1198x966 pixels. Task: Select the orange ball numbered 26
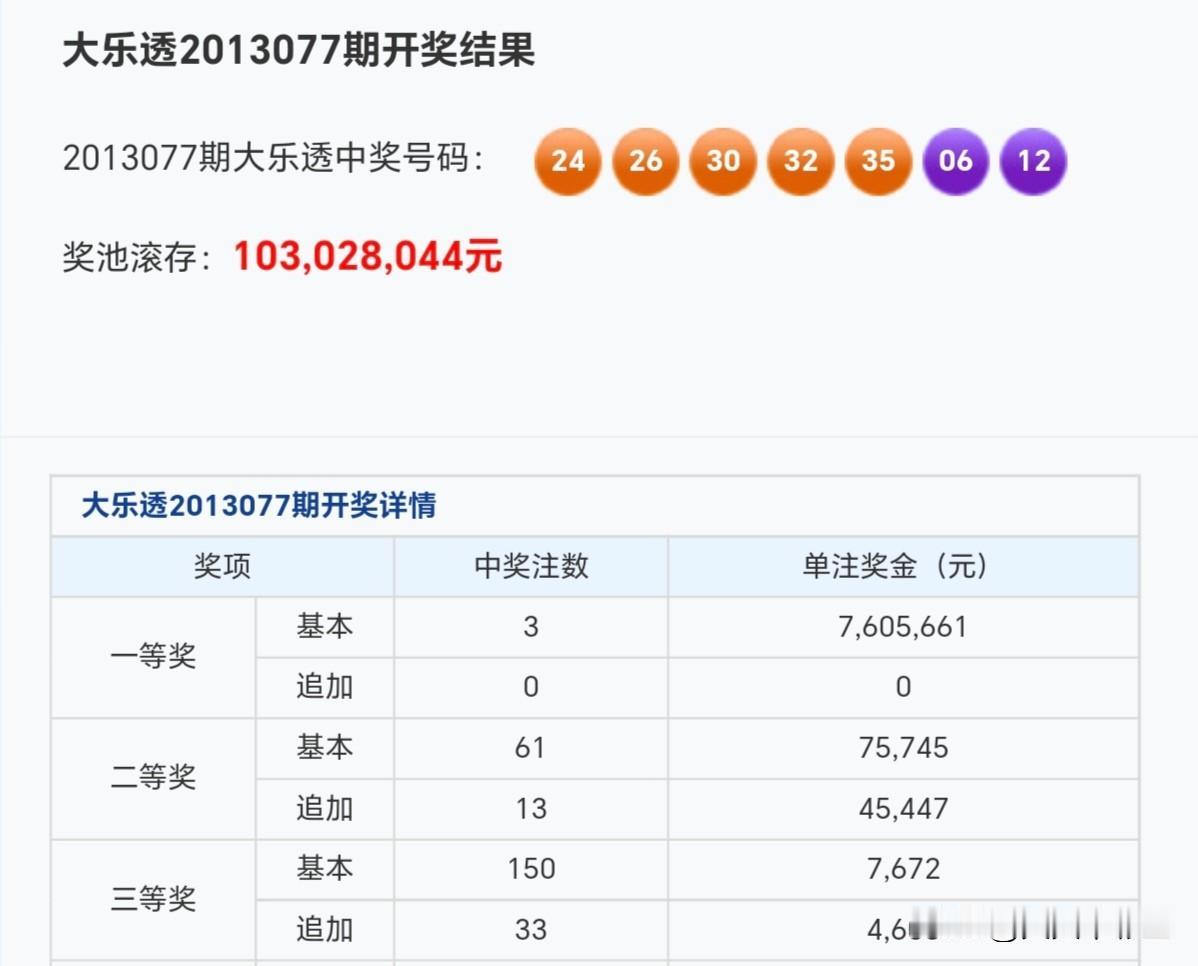tap(645, 161)
